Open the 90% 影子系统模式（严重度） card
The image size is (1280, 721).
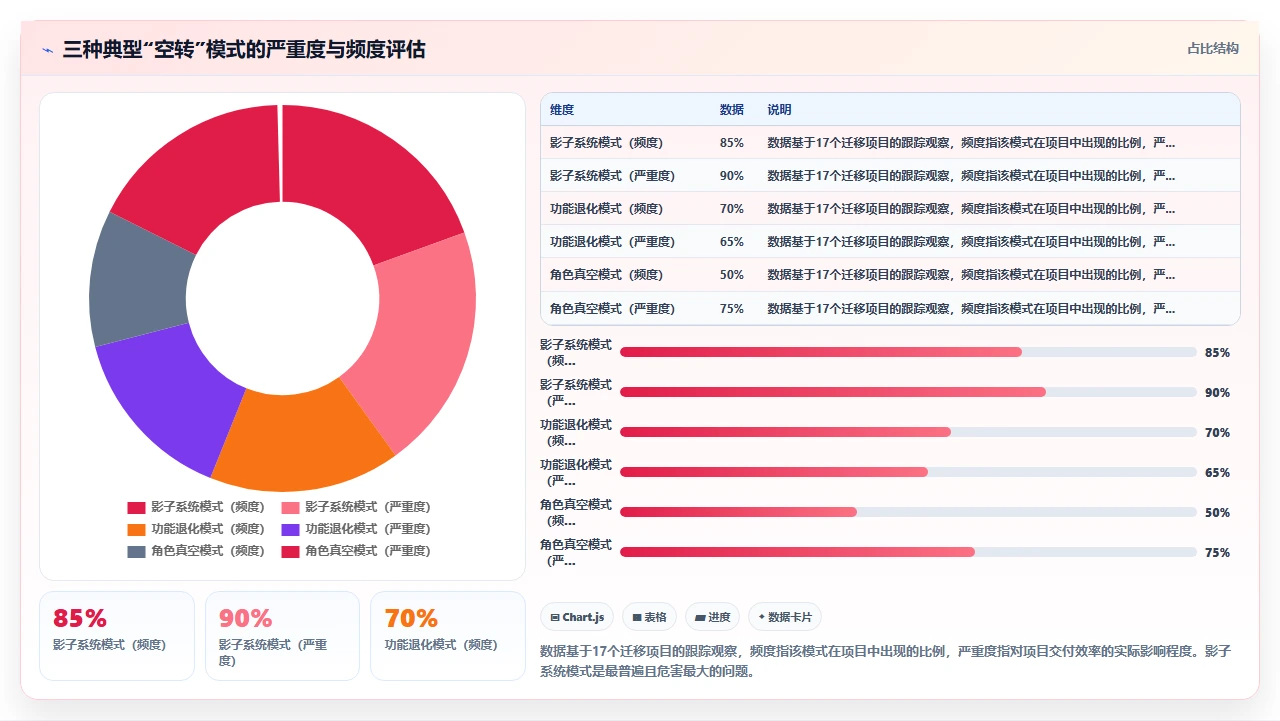[x=282, y=636]
